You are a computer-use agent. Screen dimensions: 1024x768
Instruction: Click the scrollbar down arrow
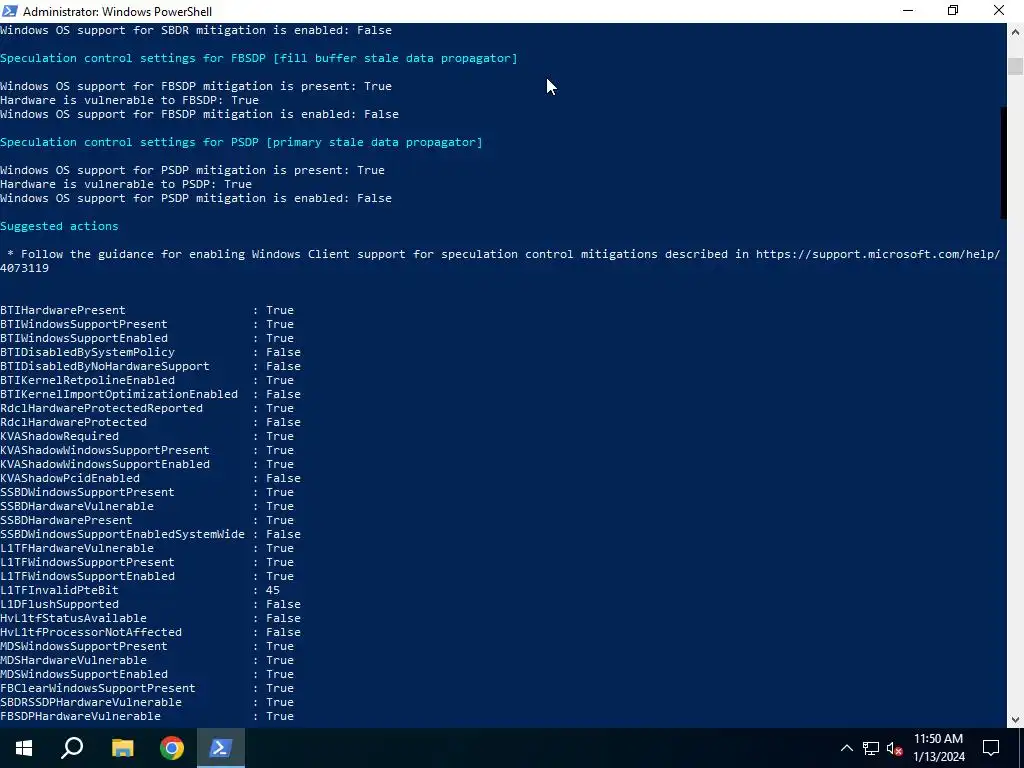tap(1016, 720)
